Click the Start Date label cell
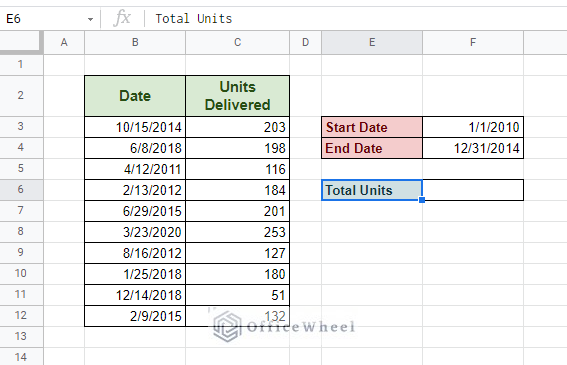This screenshot has height=365, width=567. tap(372, 127)
